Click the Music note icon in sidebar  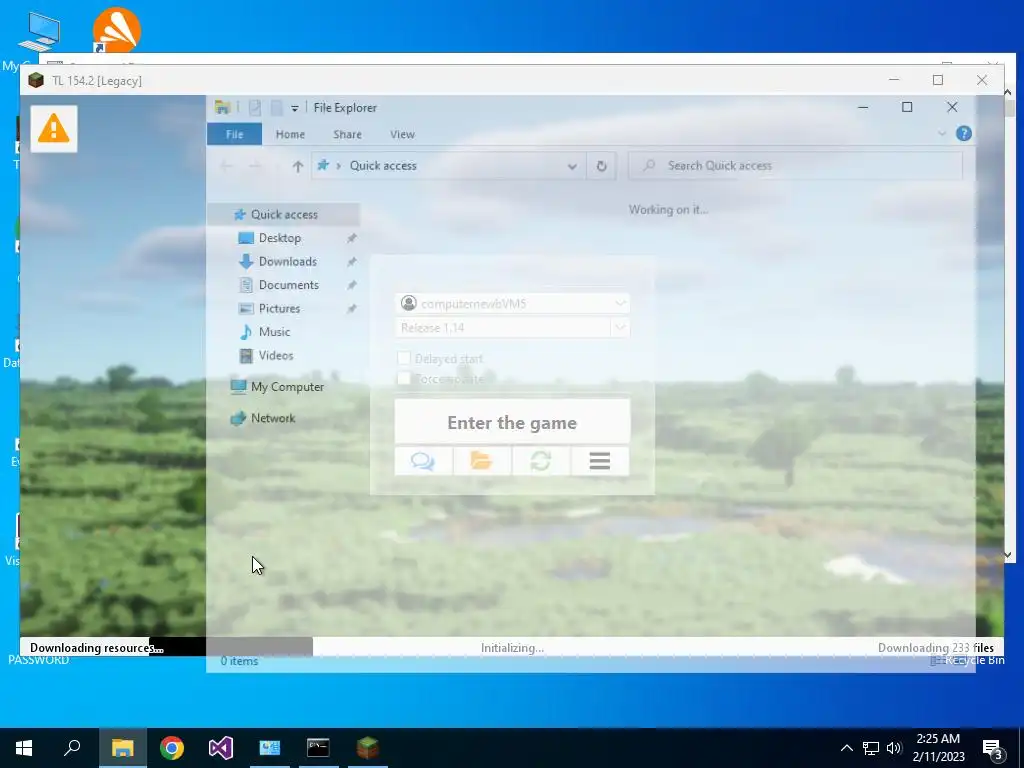click(x=246, y=332)
